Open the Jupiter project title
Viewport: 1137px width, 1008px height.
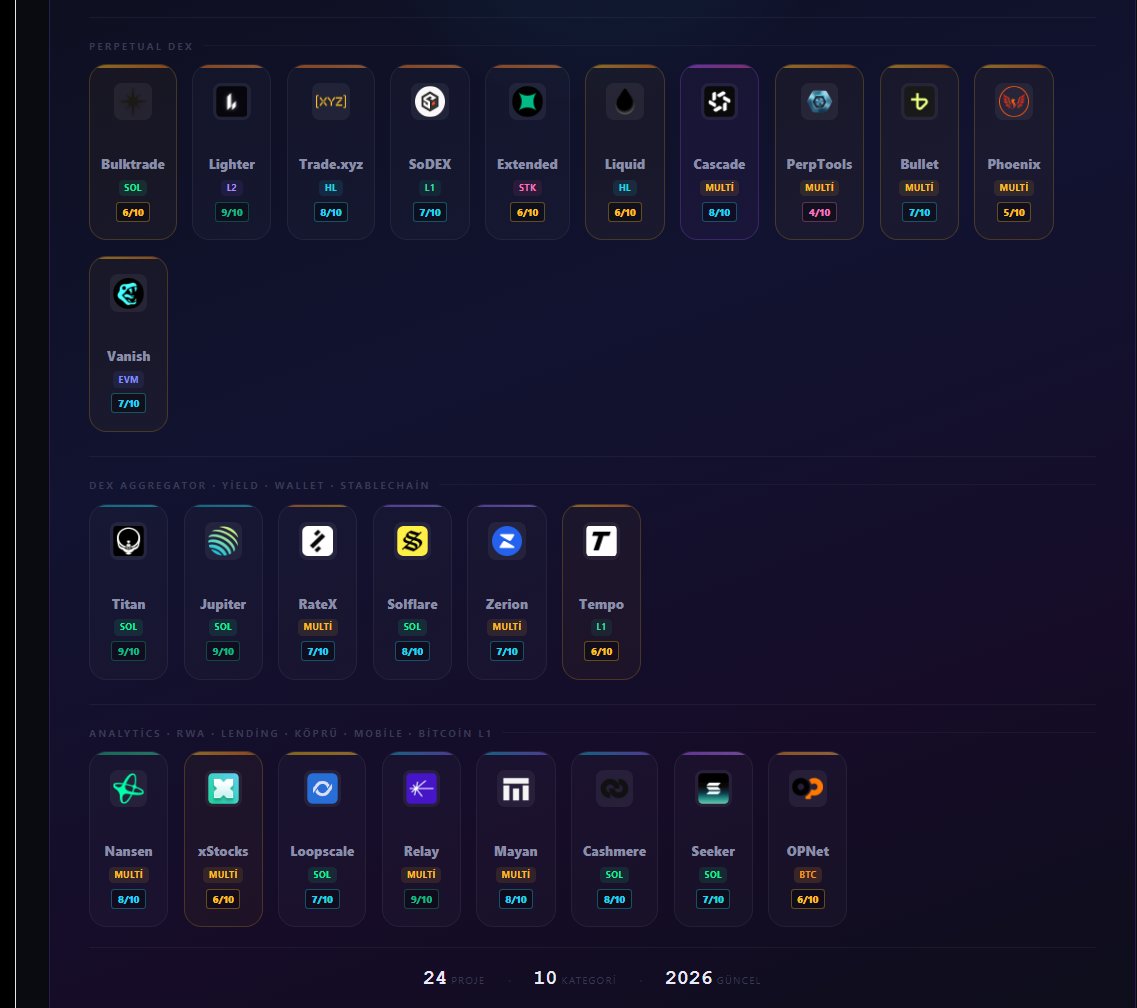tap(223, 604)
